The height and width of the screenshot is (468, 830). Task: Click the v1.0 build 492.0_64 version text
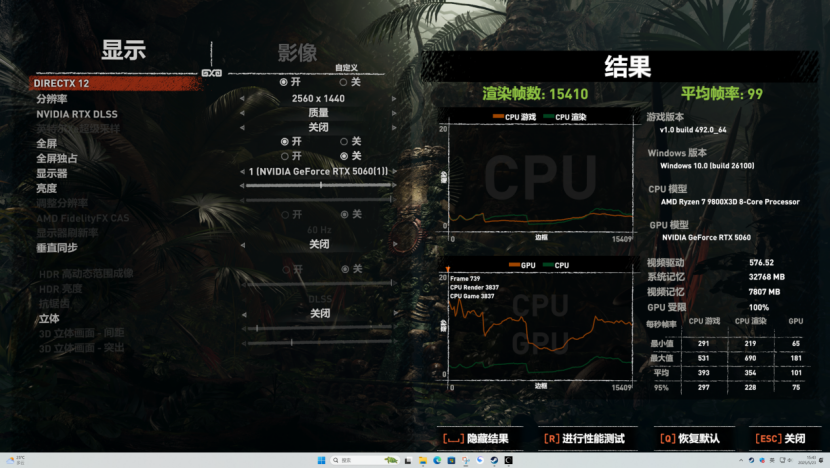tap(693, 130)
